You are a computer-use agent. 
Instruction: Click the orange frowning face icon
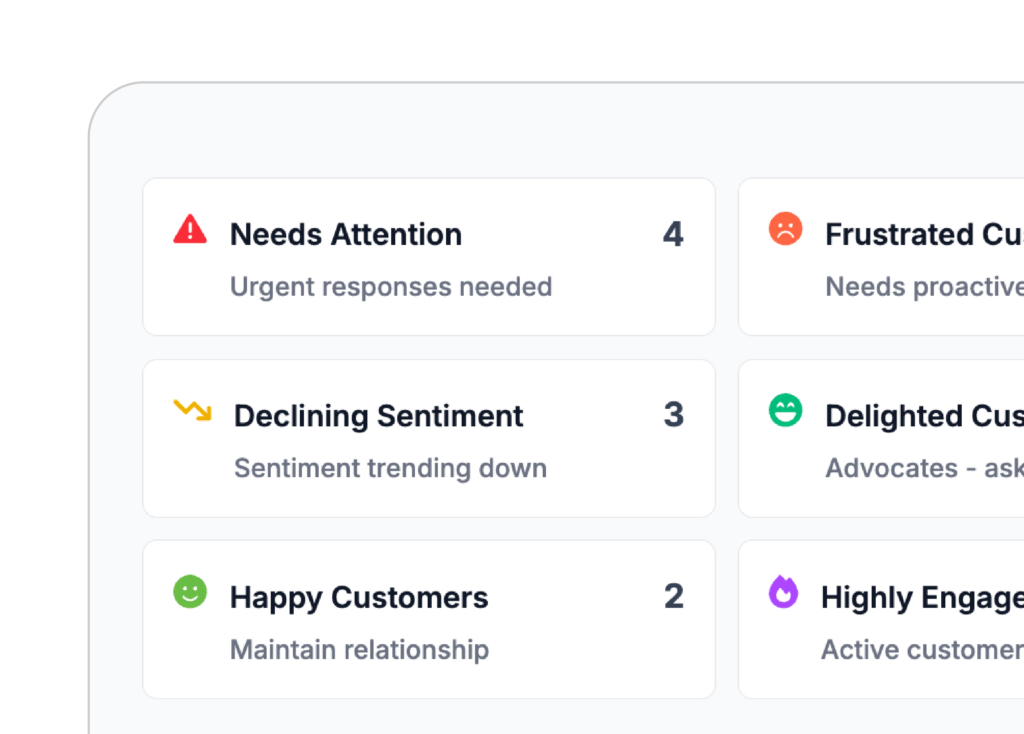(785, 229)
